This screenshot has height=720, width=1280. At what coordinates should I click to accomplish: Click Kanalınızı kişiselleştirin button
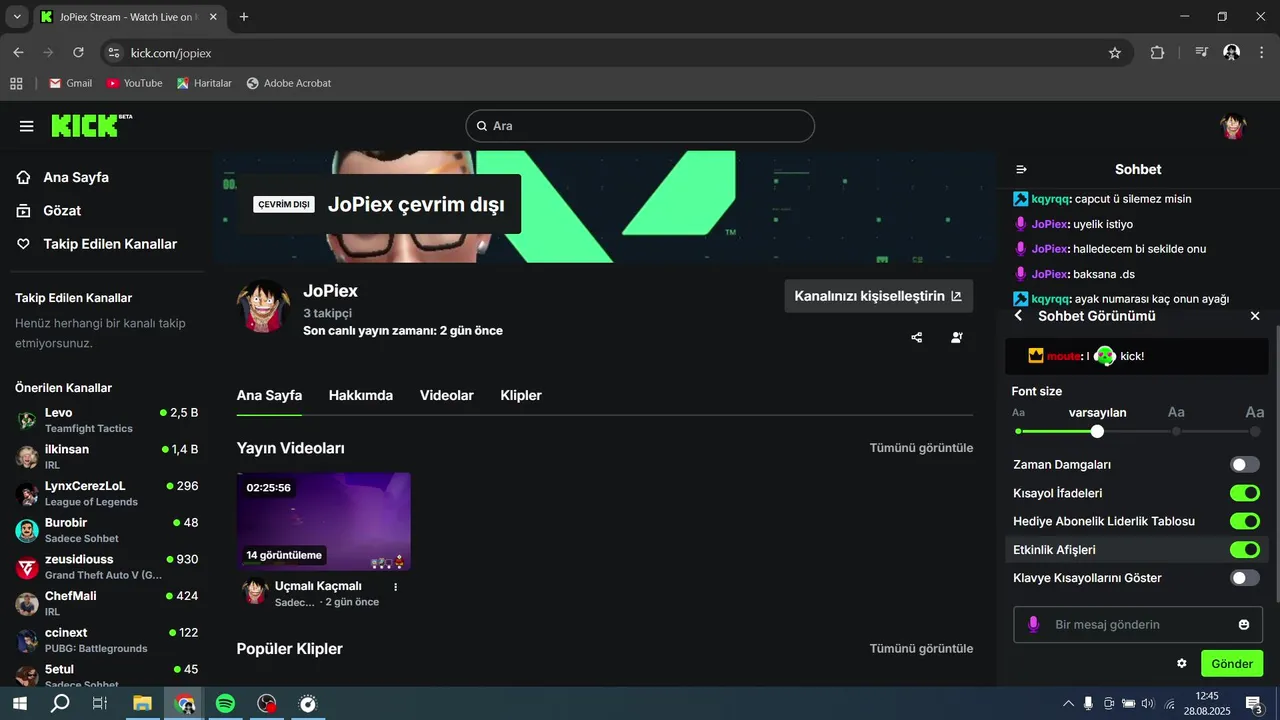tap(878, 296)
